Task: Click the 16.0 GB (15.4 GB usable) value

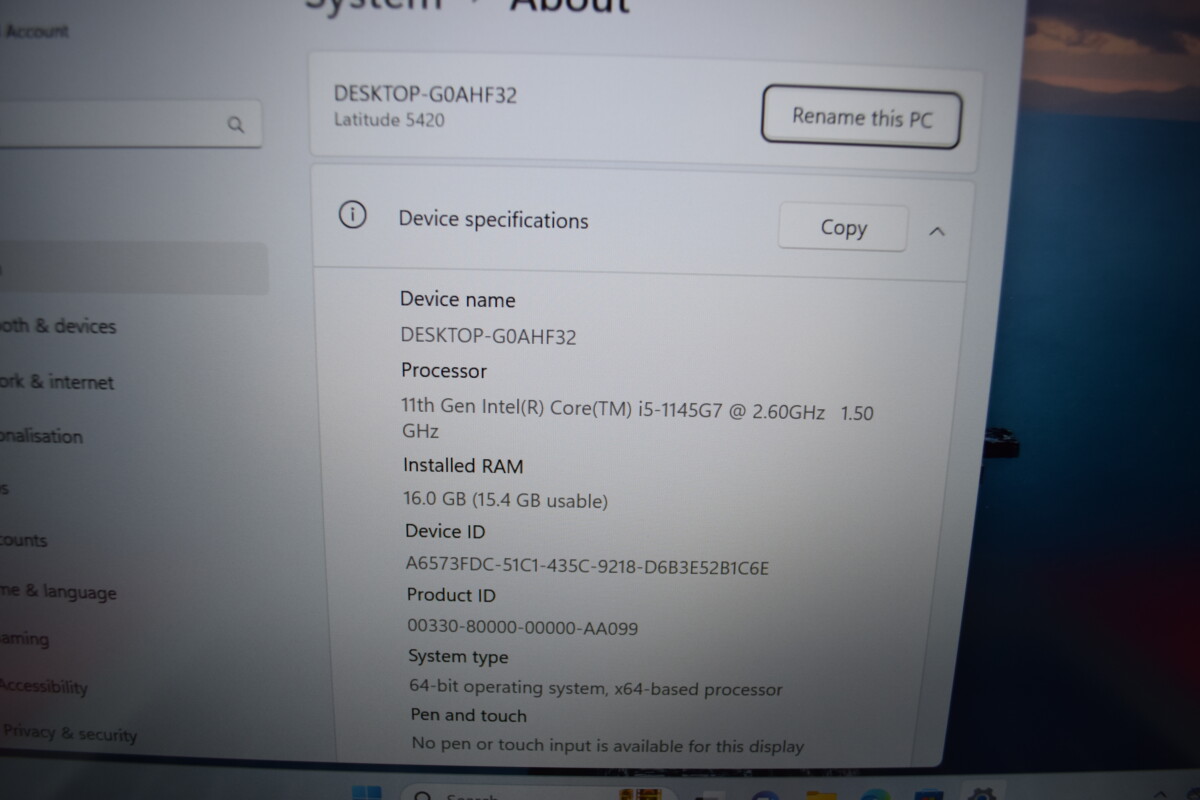Action: (x=505, y=499)
